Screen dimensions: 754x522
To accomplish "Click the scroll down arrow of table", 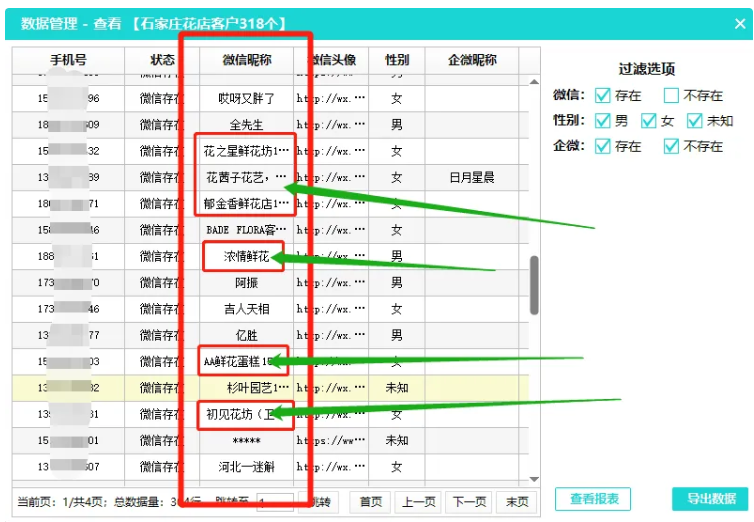I will [534, 479].
